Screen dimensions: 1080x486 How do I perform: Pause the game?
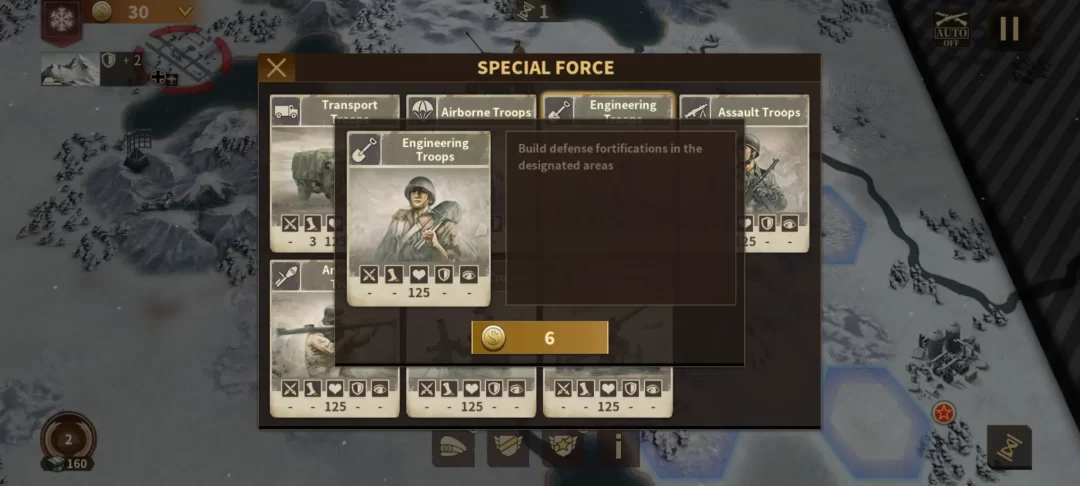tap(1009, 29)
